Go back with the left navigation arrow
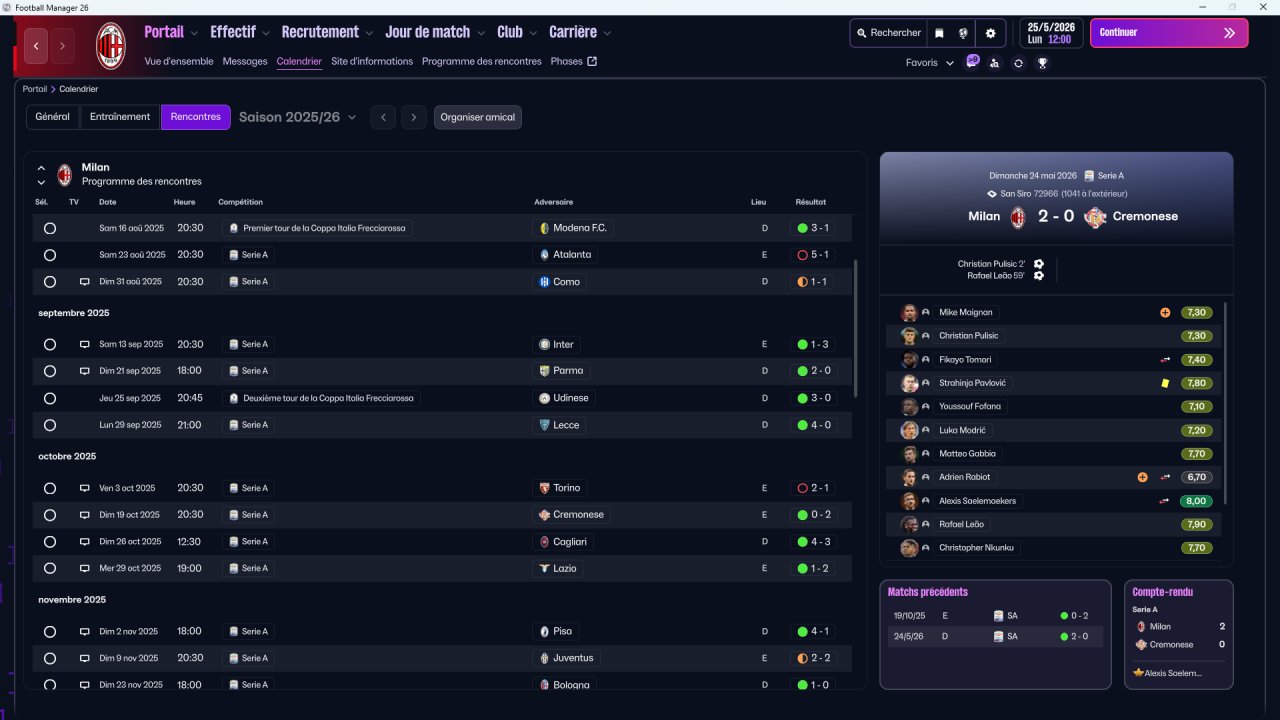1280x720 pixels. (37, 46)
